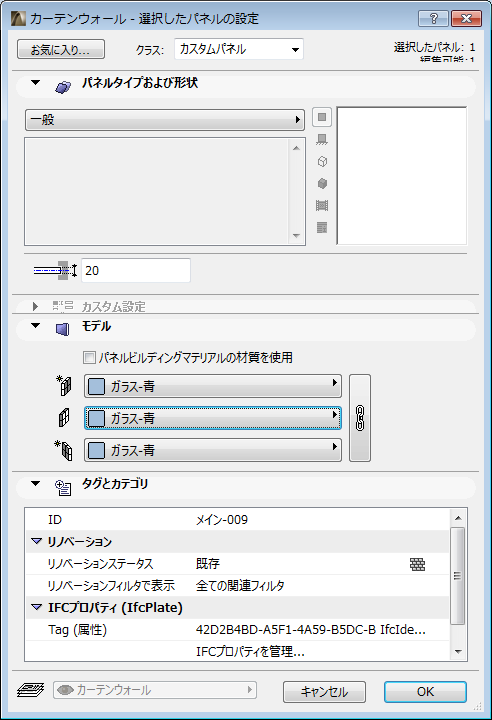
Task: Click the キャンセル button
Action: tap(324, 692)
